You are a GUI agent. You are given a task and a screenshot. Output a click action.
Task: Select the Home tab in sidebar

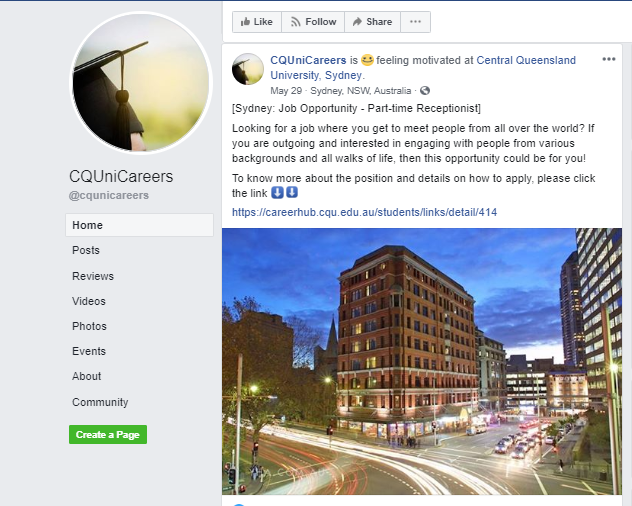point(139,225)
